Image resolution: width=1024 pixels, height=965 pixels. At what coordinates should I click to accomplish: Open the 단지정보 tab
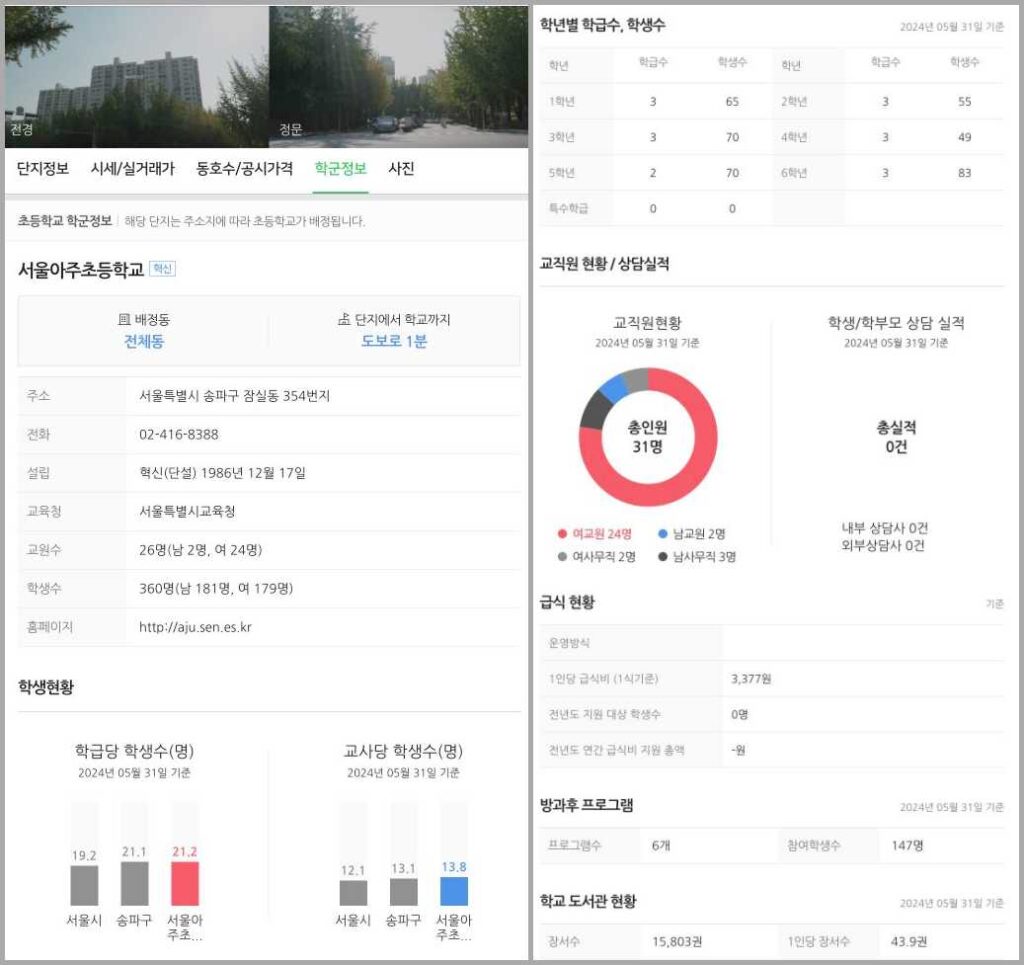[x=42, y=169]
